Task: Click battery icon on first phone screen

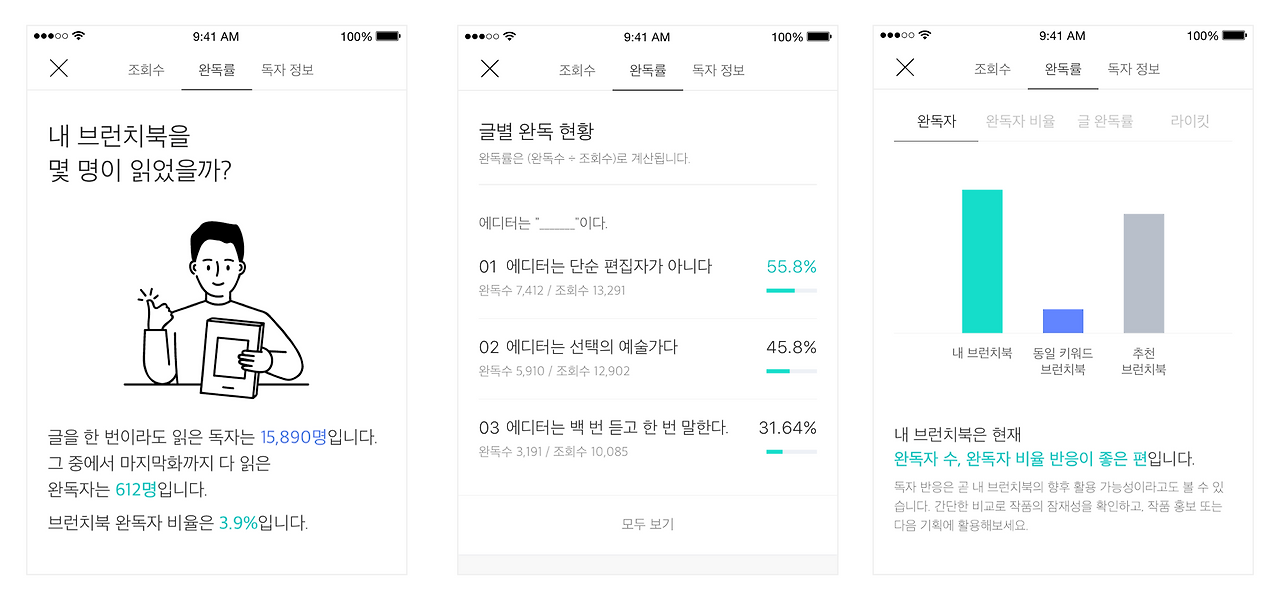Action: [389, 36]
